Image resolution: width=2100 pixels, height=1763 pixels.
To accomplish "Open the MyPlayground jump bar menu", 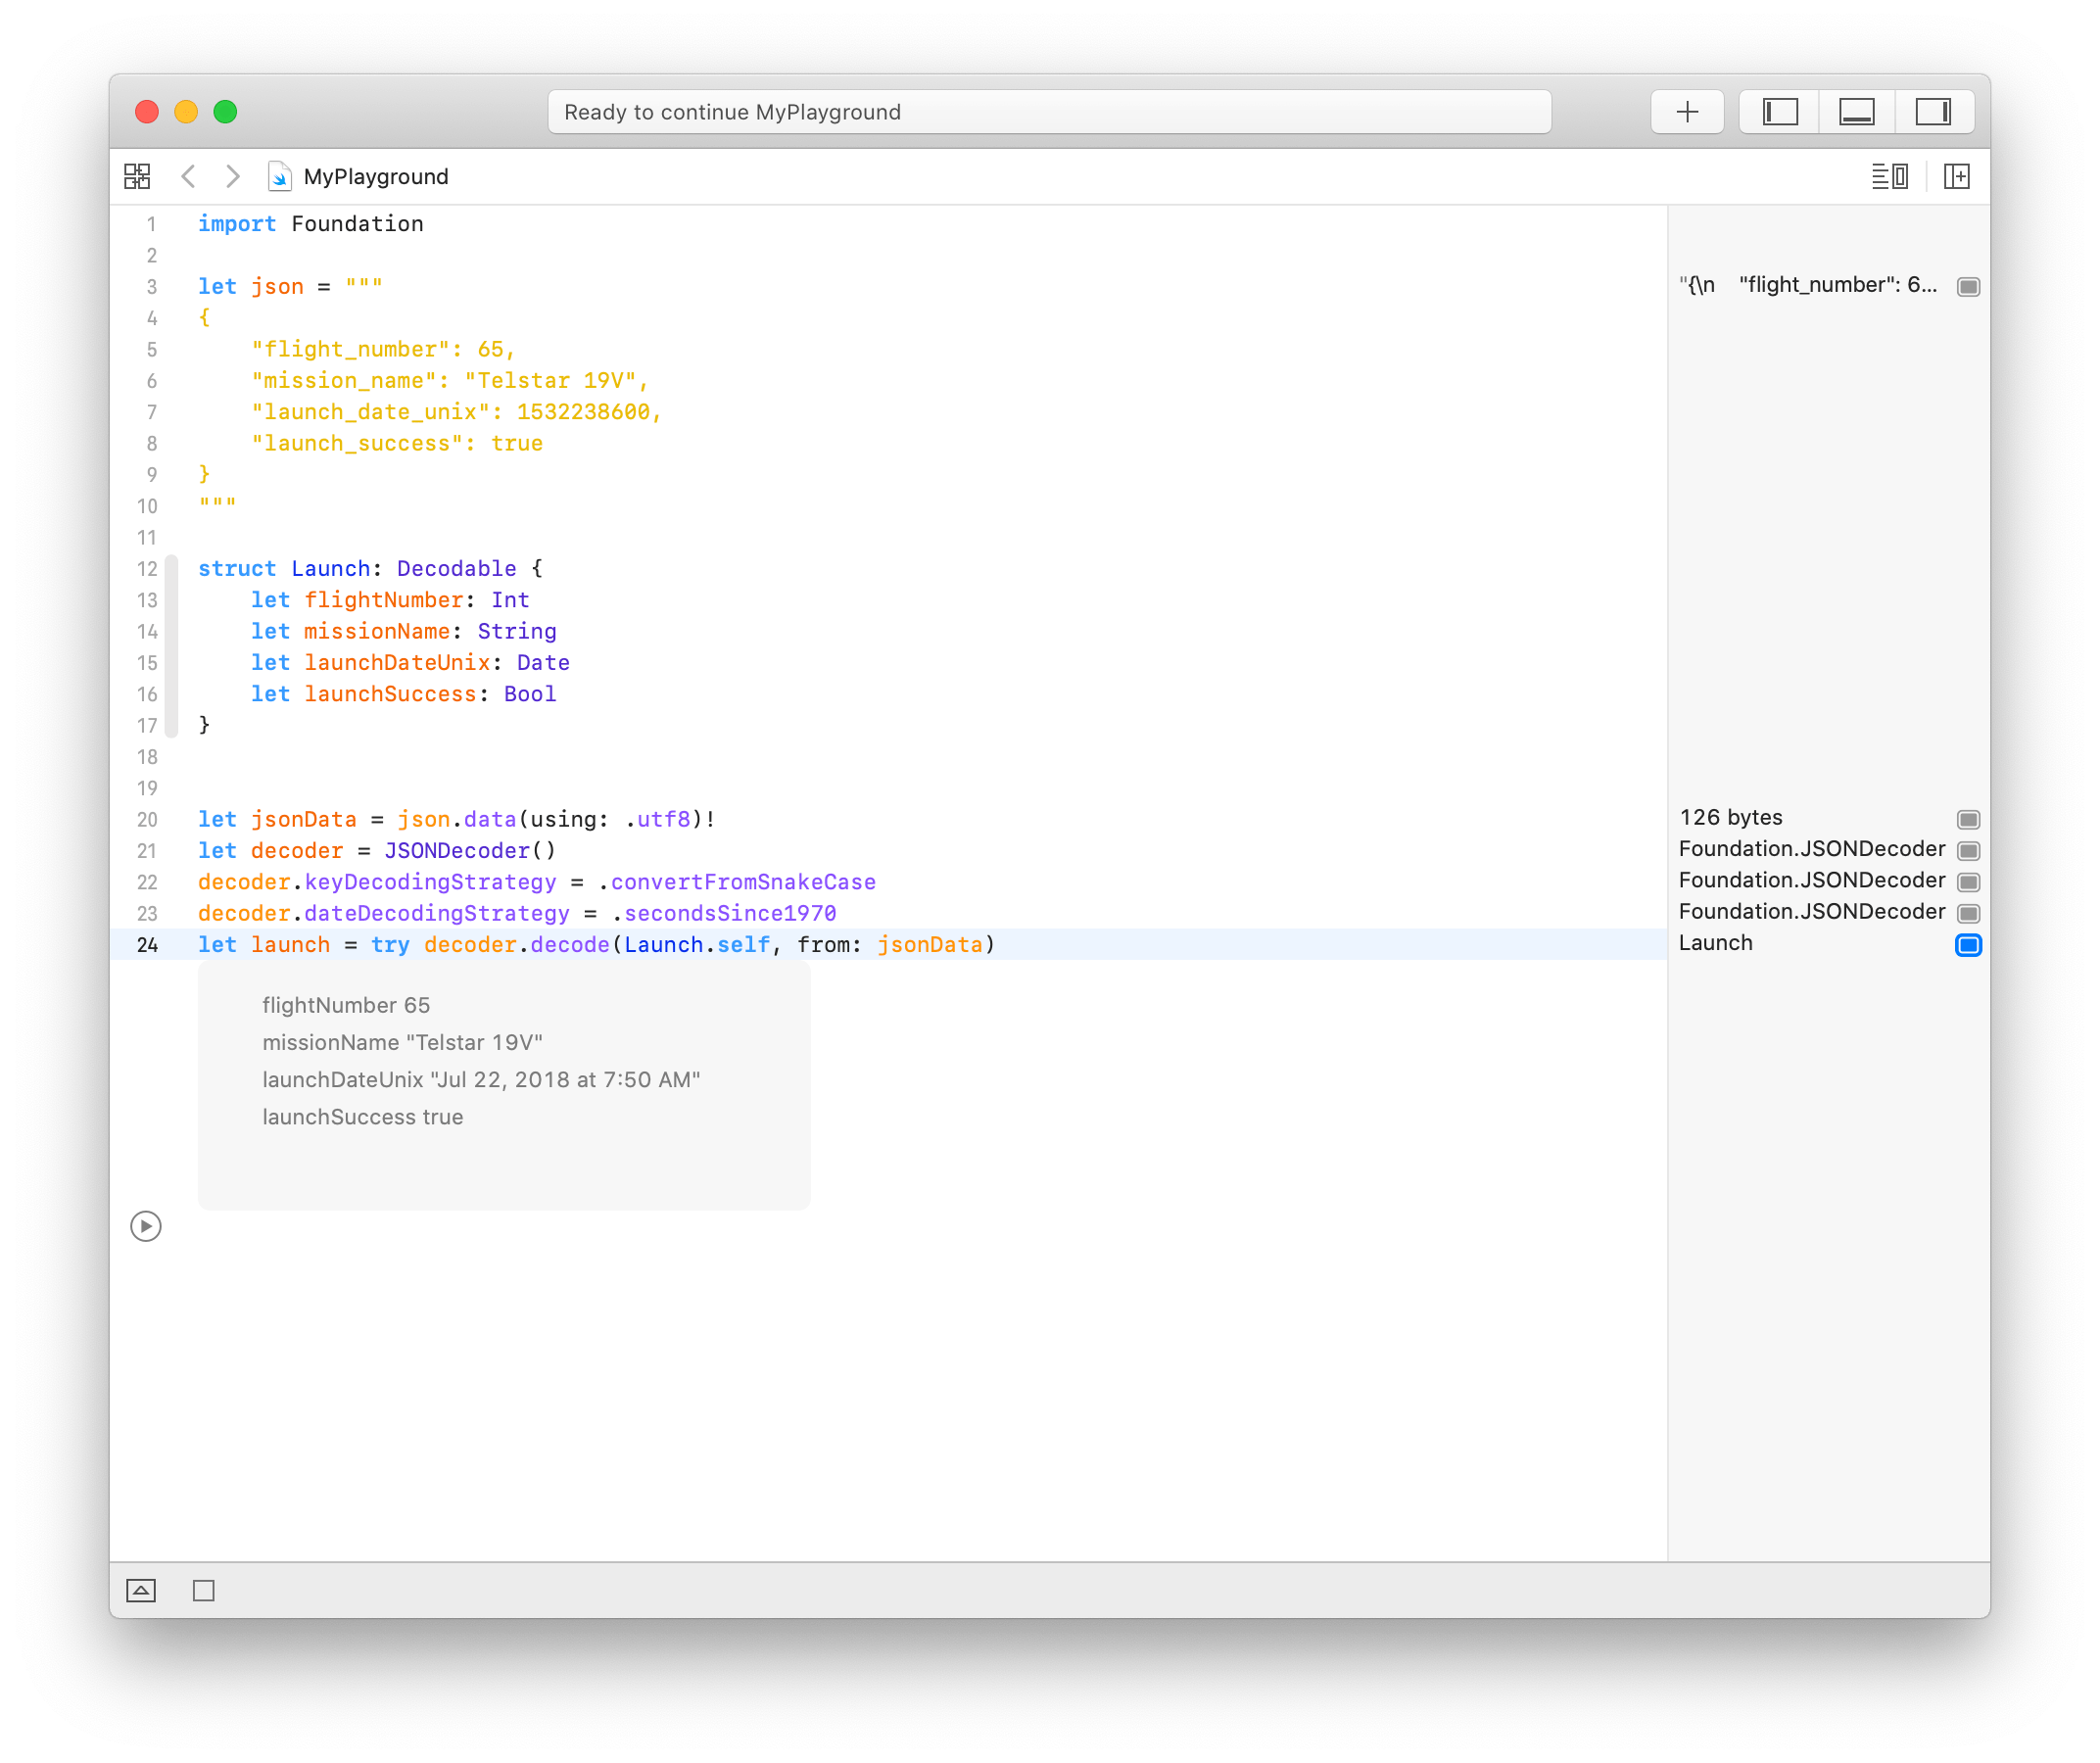I will pos(375,176).
